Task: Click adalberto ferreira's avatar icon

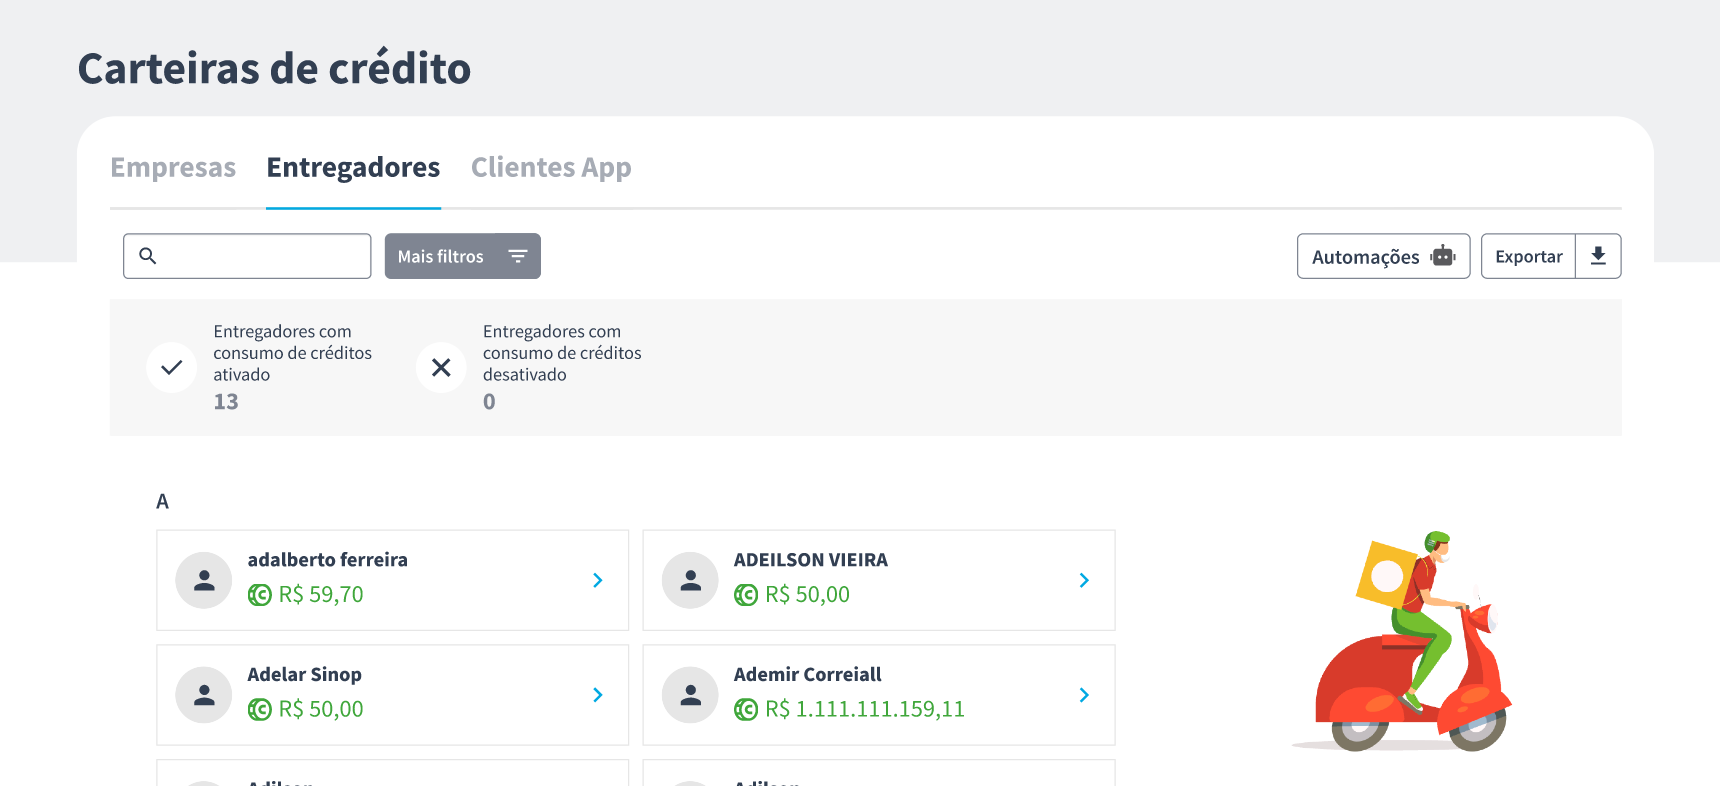Action: tap(204, 580)
